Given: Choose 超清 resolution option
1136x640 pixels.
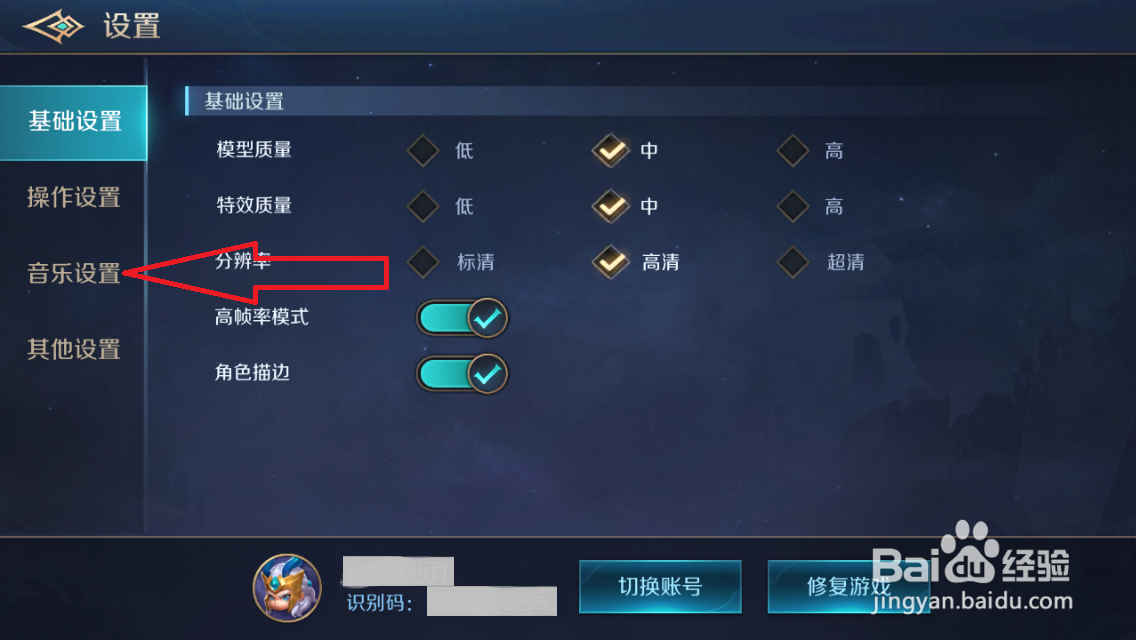Looking at the screenshot, I should (x=793, y=262).
